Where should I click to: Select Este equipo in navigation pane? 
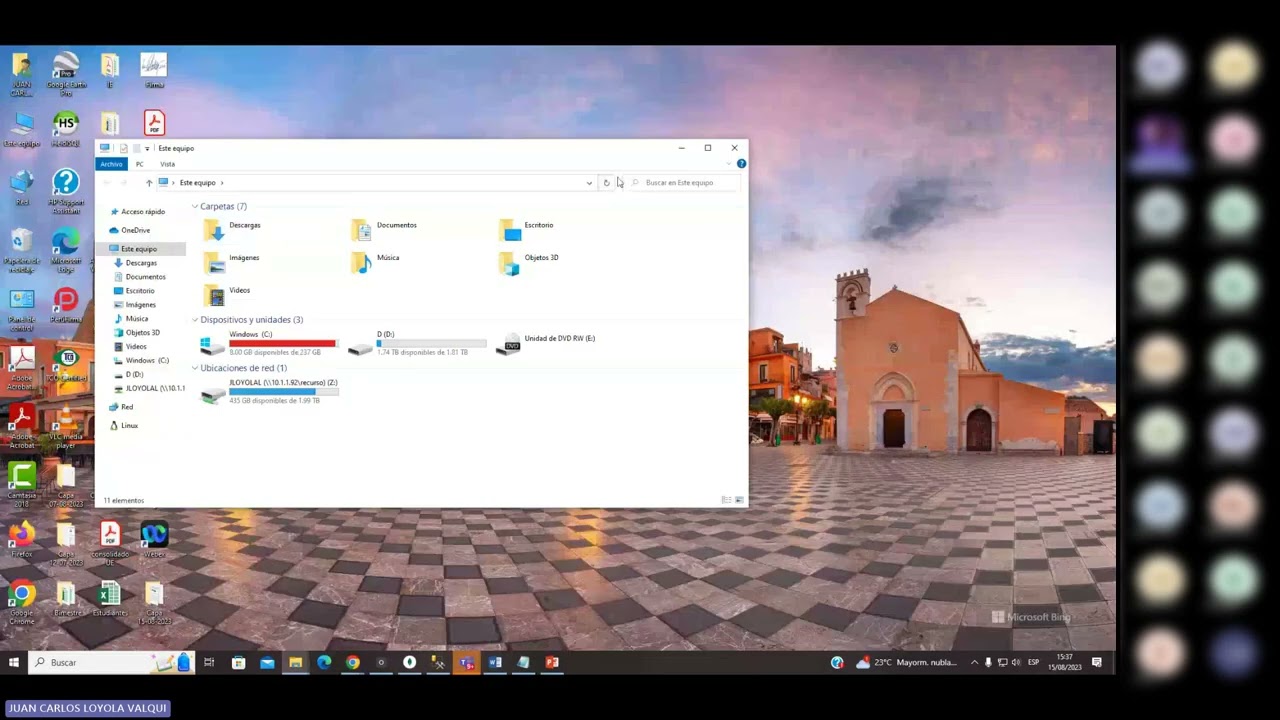(133, 249)
